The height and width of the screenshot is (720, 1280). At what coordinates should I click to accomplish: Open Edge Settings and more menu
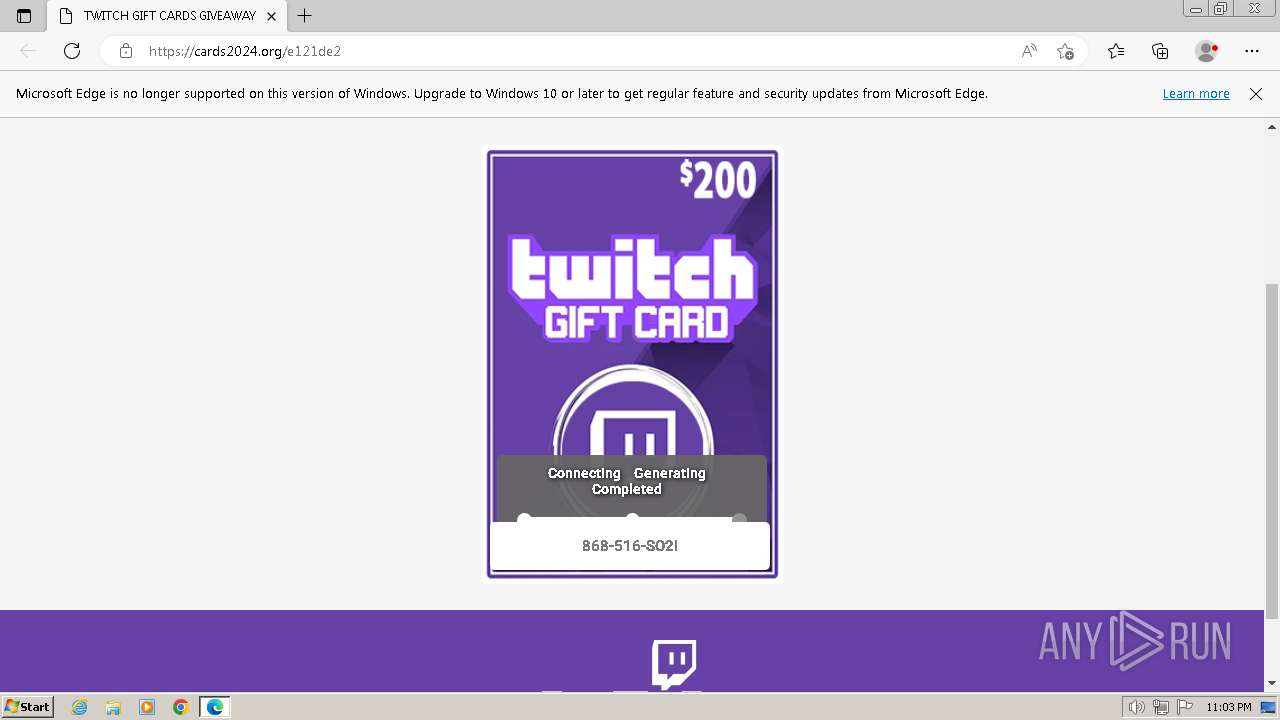point(1252,51)
